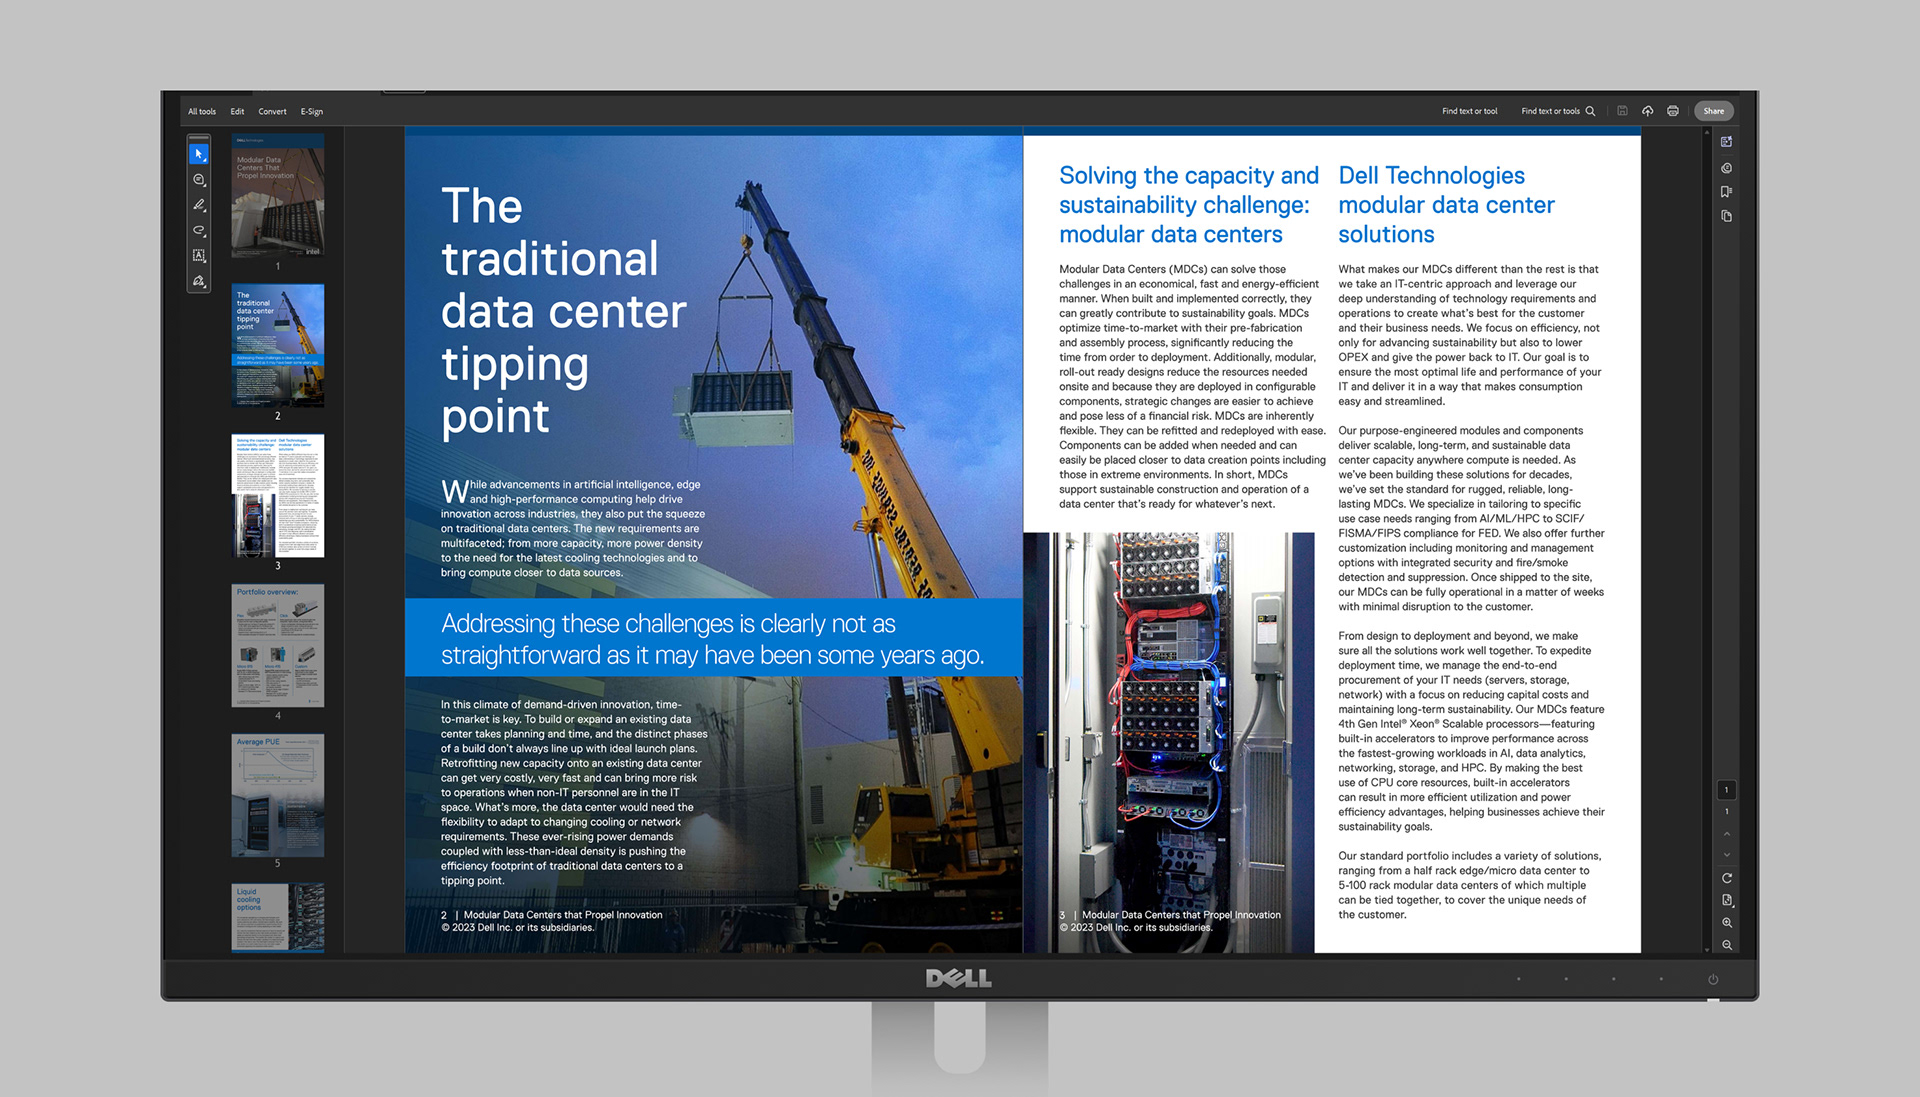Open the page display options dropdown
This screenshot has width=1920, height=1097.
1726,900
